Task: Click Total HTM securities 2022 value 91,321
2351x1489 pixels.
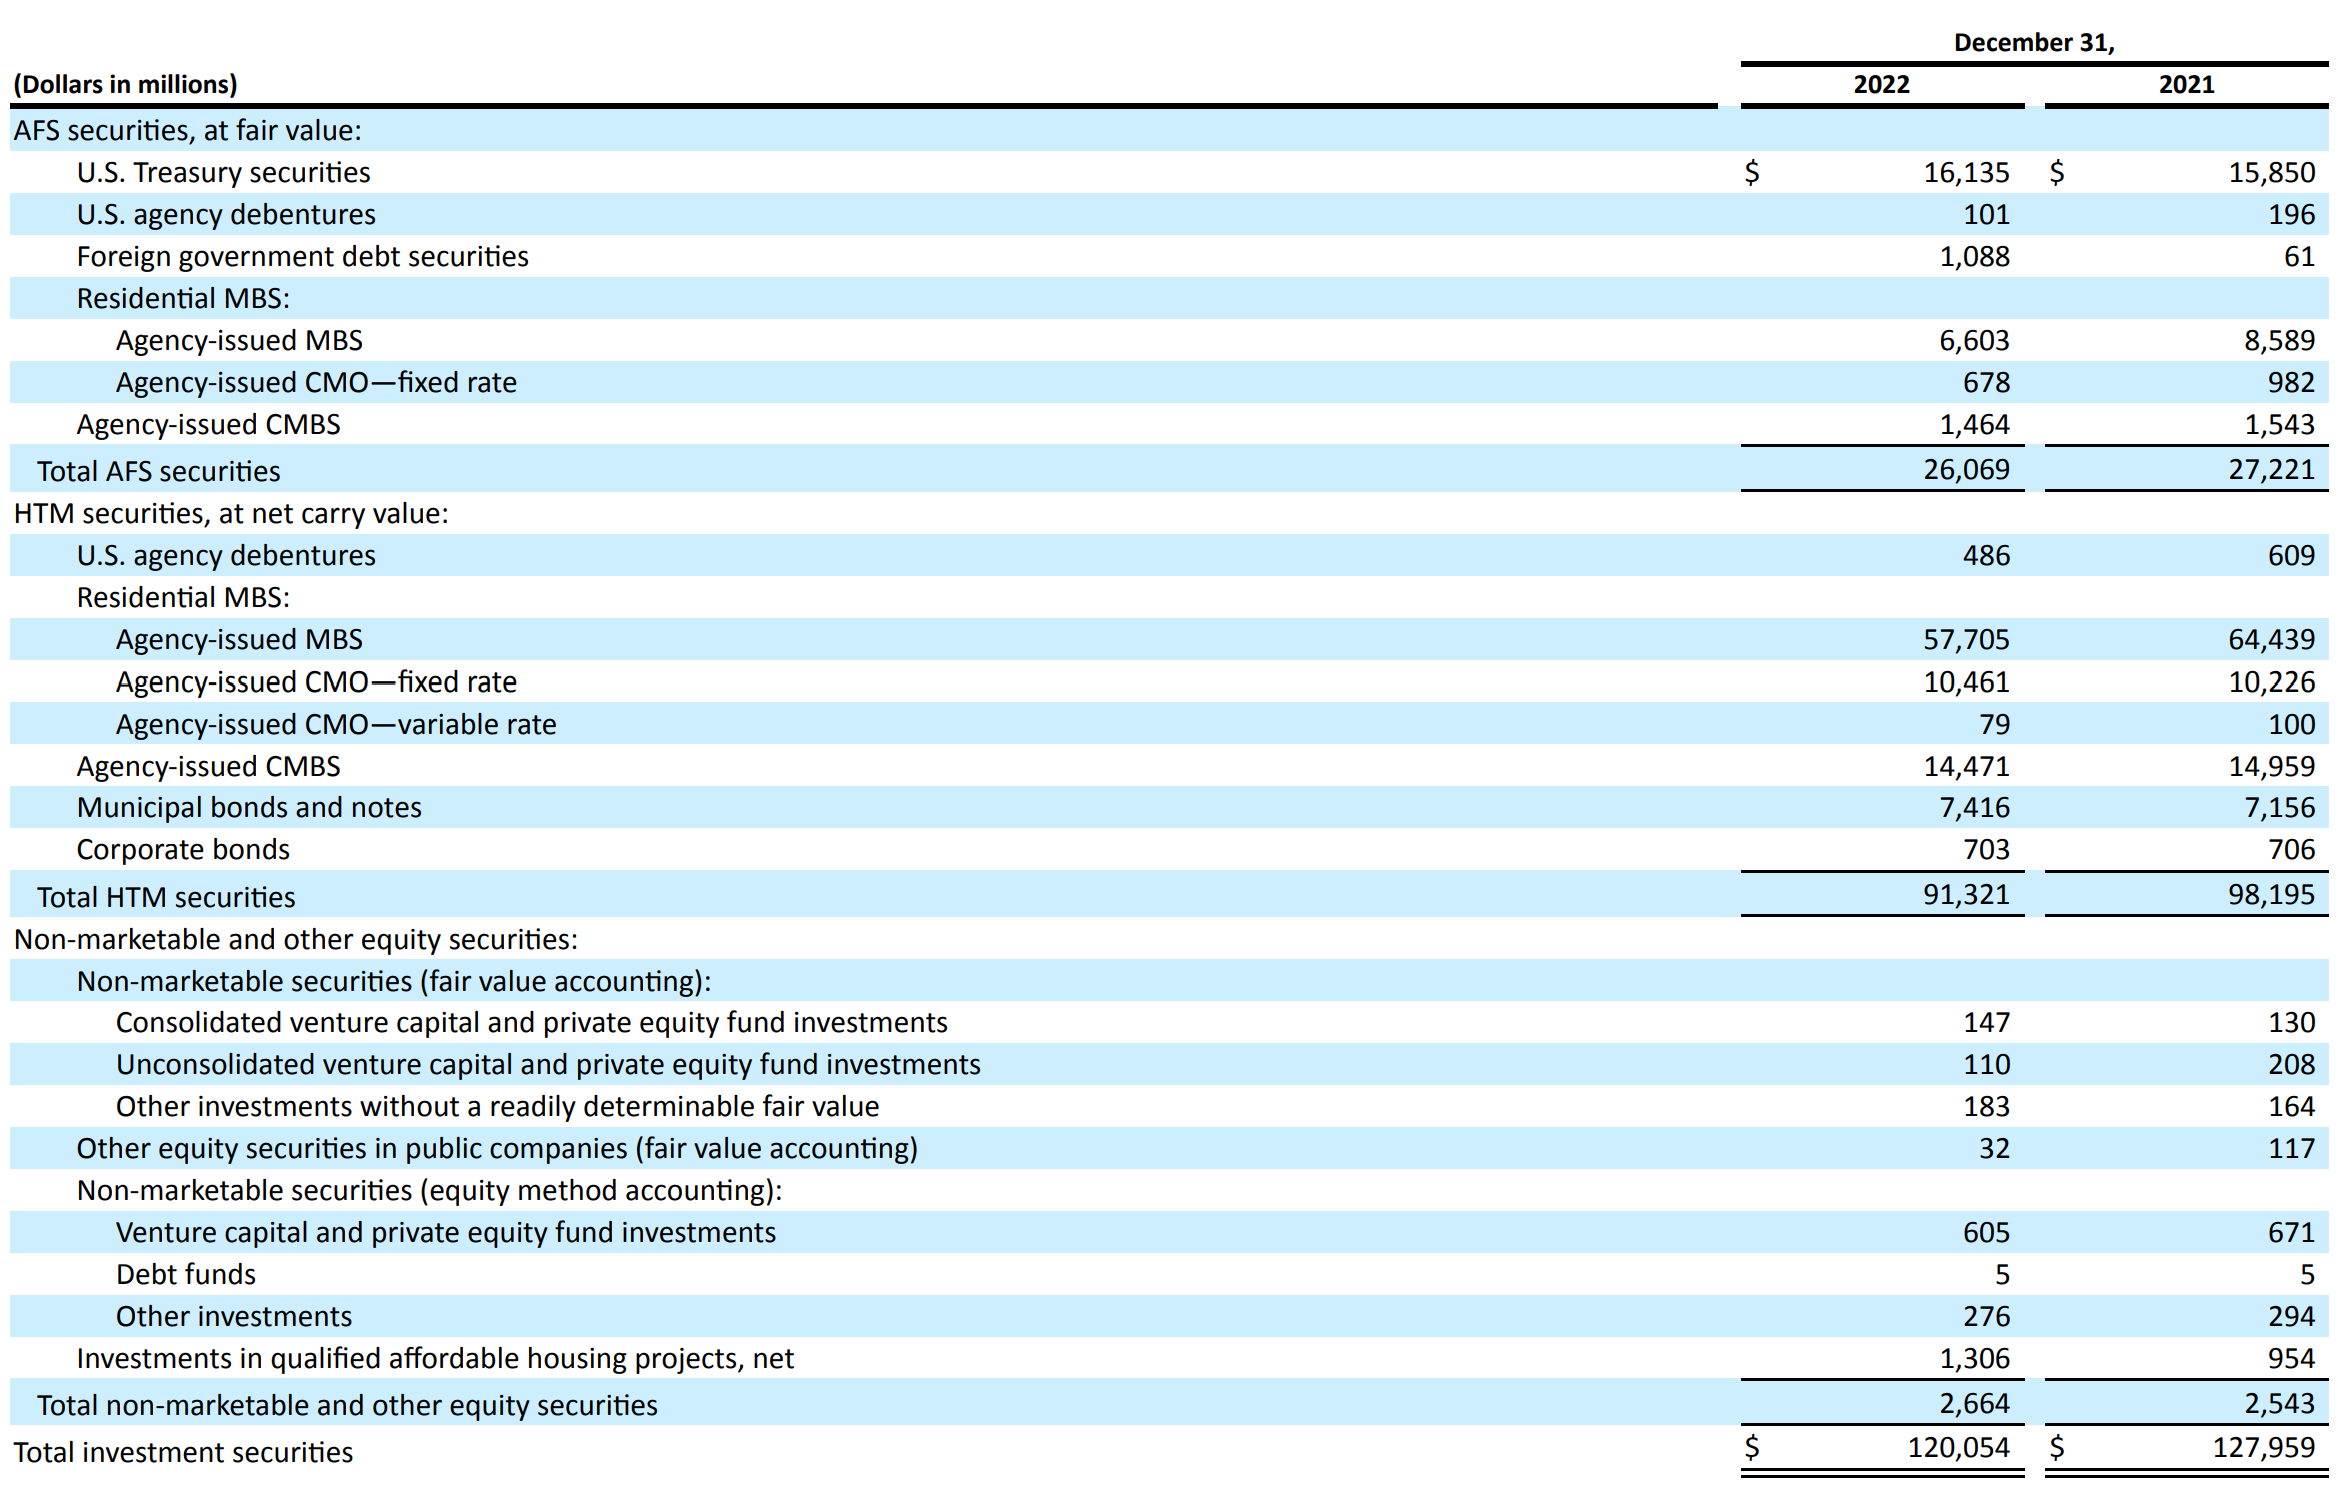Action: click(x=1965, y=895)
